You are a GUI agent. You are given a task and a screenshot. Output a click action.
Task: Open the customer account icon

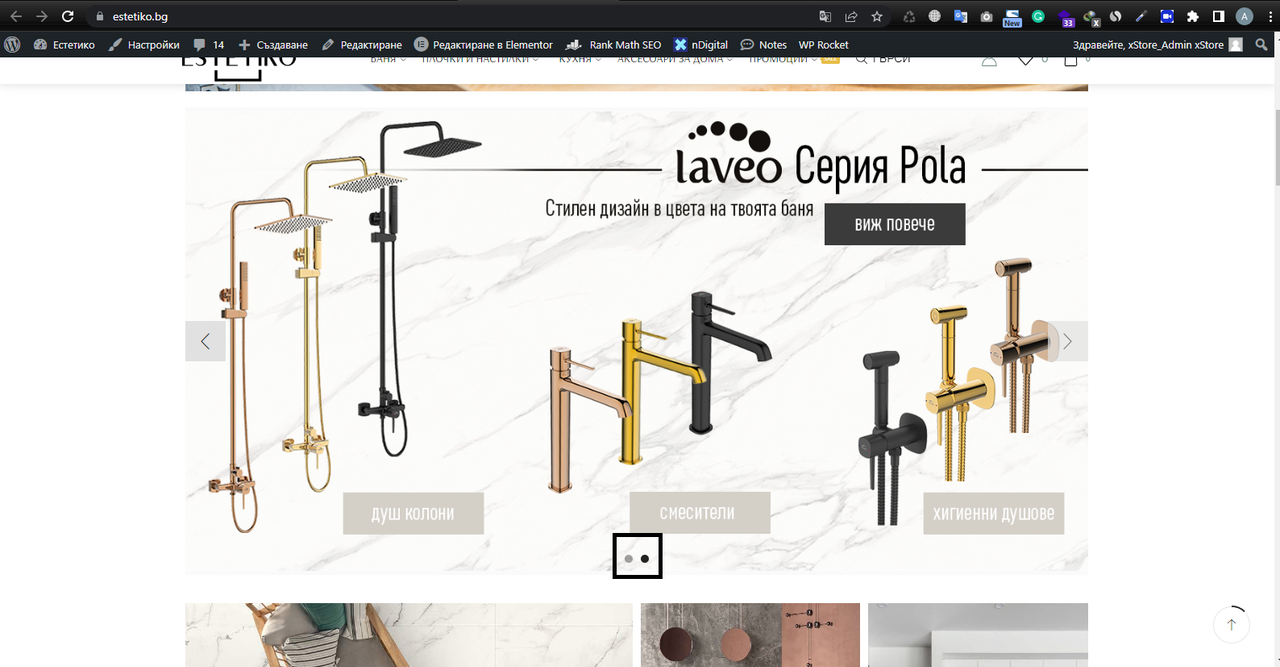(989, 60)
